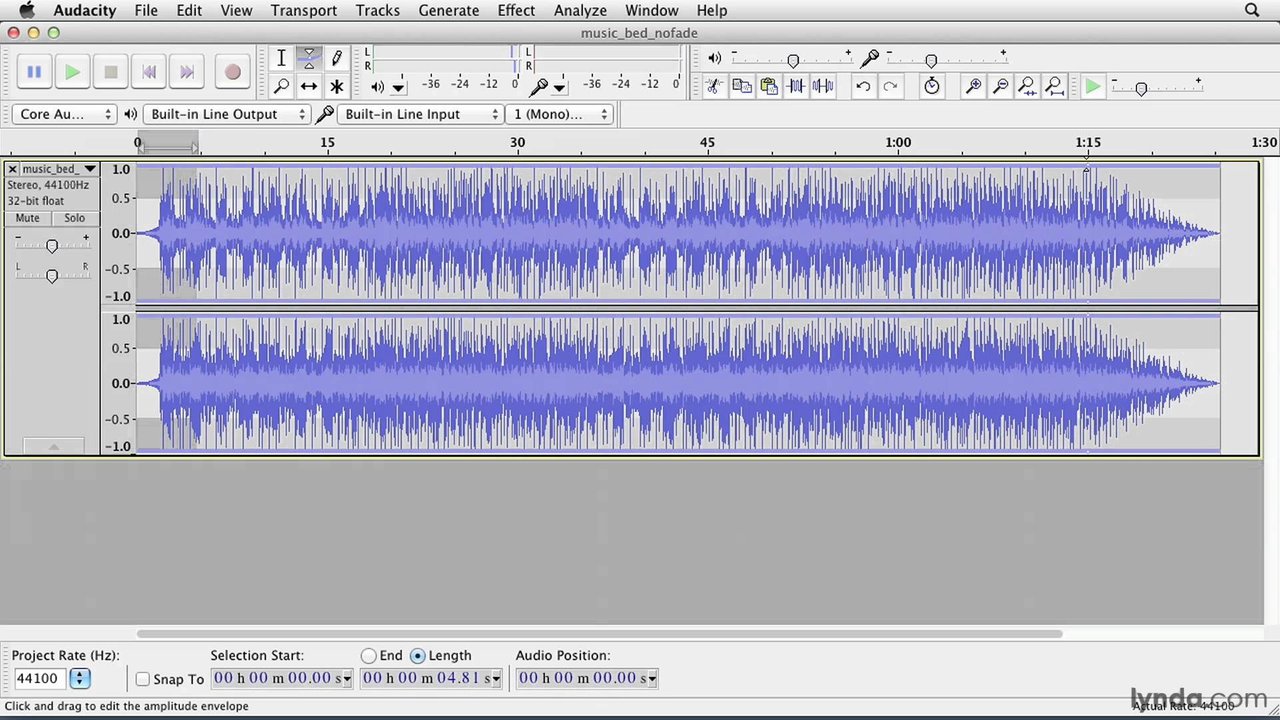Screen dimensions: 1280x720
Task: Start recording with the Record button
Action: 232,72
